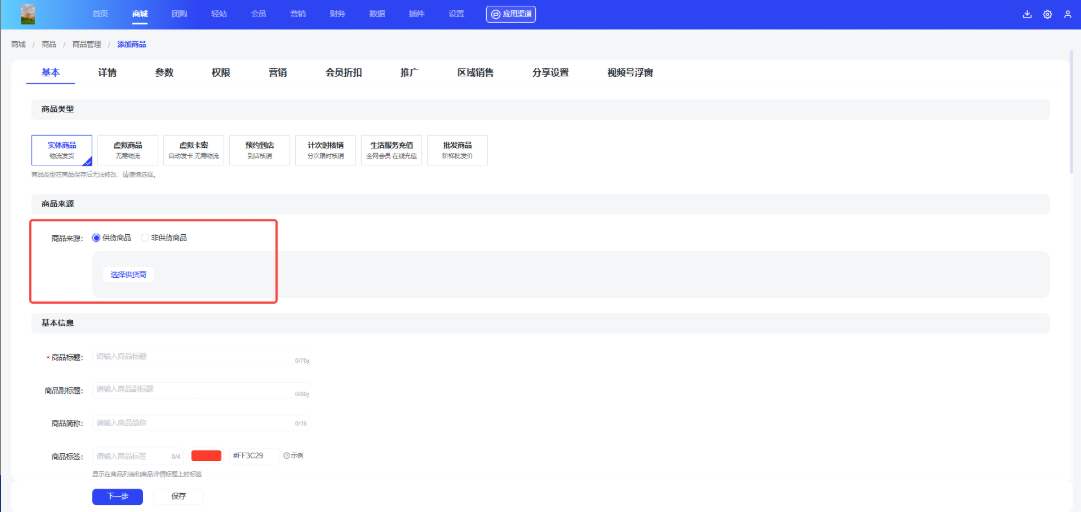Switch to the 详情 tab
This screenshot has height=512, width=1081.
[x=107, y=73]
